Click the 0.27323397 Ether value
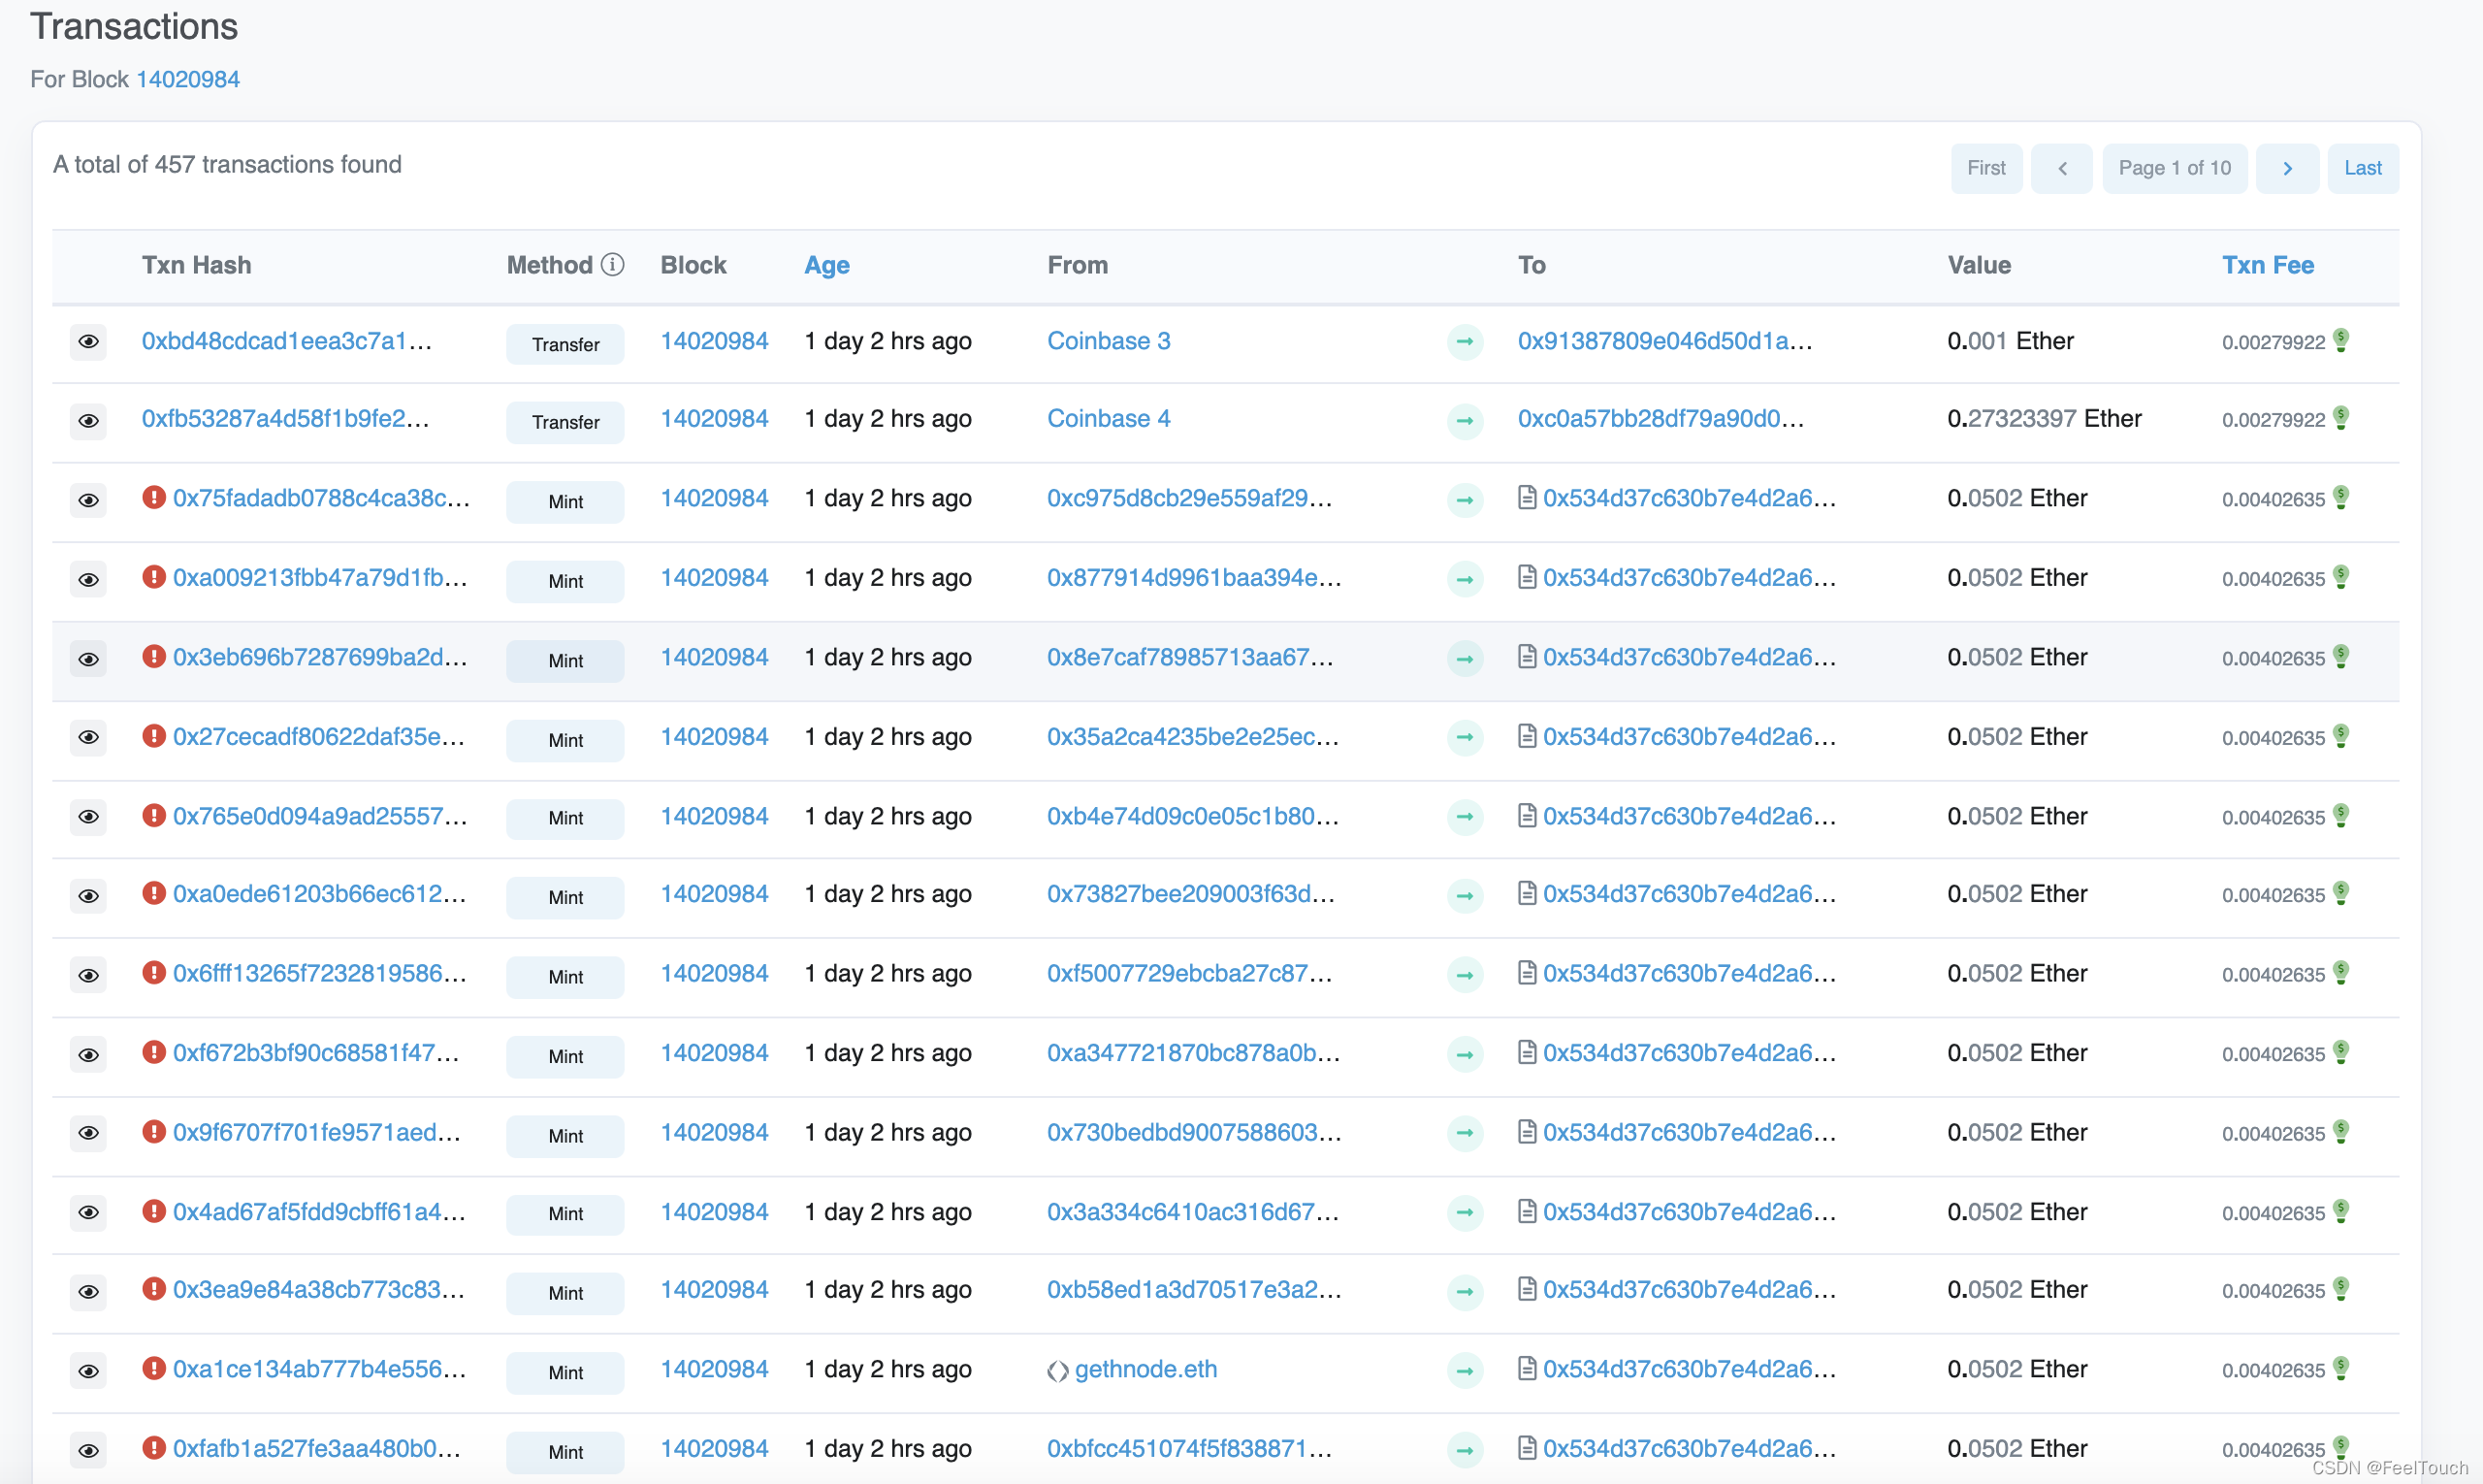2483x1484 pixels. pos(2044,419)
